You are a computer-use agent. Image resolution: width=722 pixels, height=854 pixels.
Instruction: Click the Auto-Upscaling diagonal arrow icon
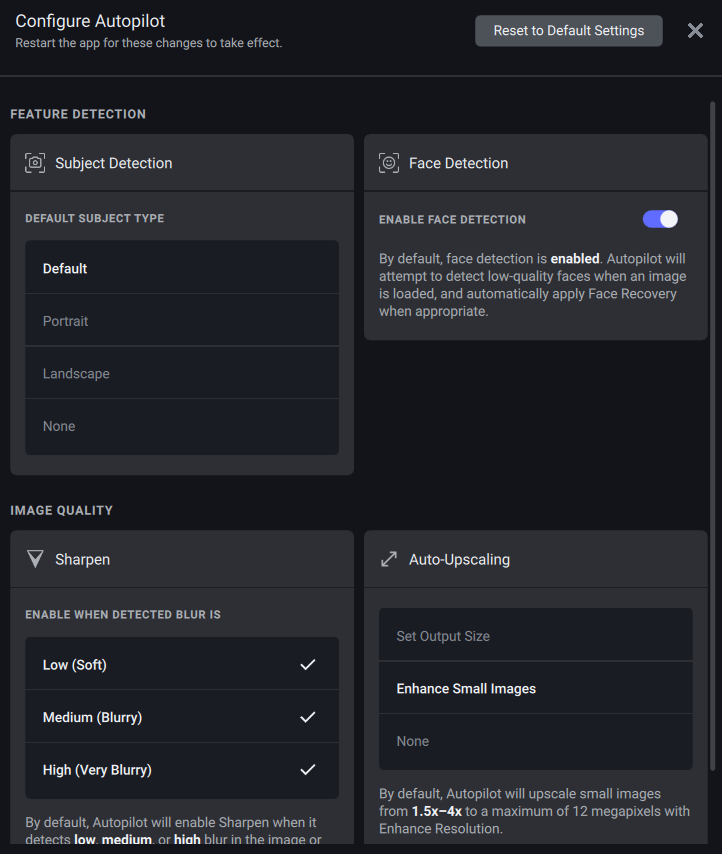pos(389,559)
